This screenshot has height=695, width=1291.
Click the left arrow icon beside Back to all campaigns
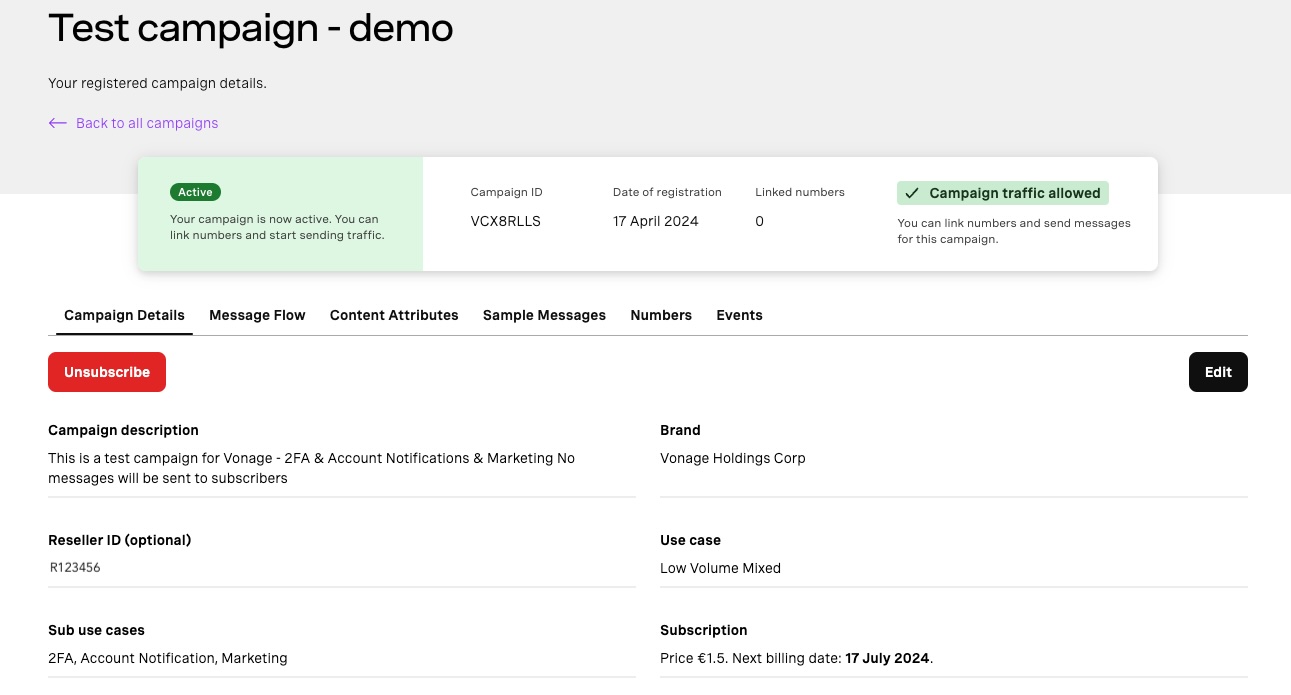click(57, 123)
